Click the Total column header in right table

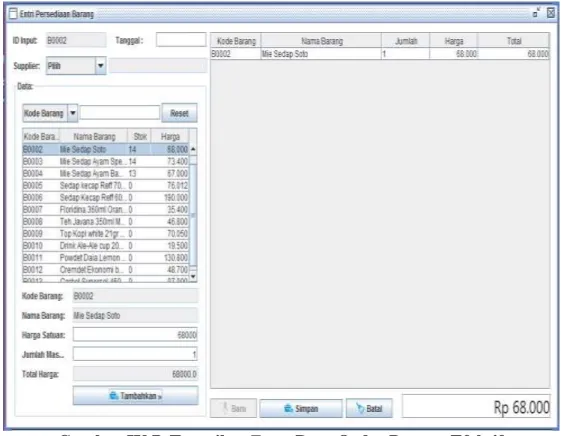pos(514,41)
